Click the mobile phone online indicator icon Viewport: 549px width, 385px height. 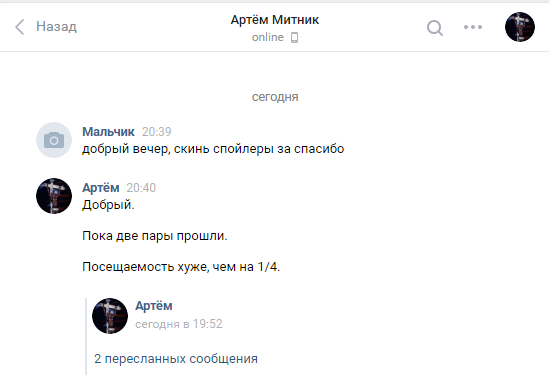[x=294, y=37]
